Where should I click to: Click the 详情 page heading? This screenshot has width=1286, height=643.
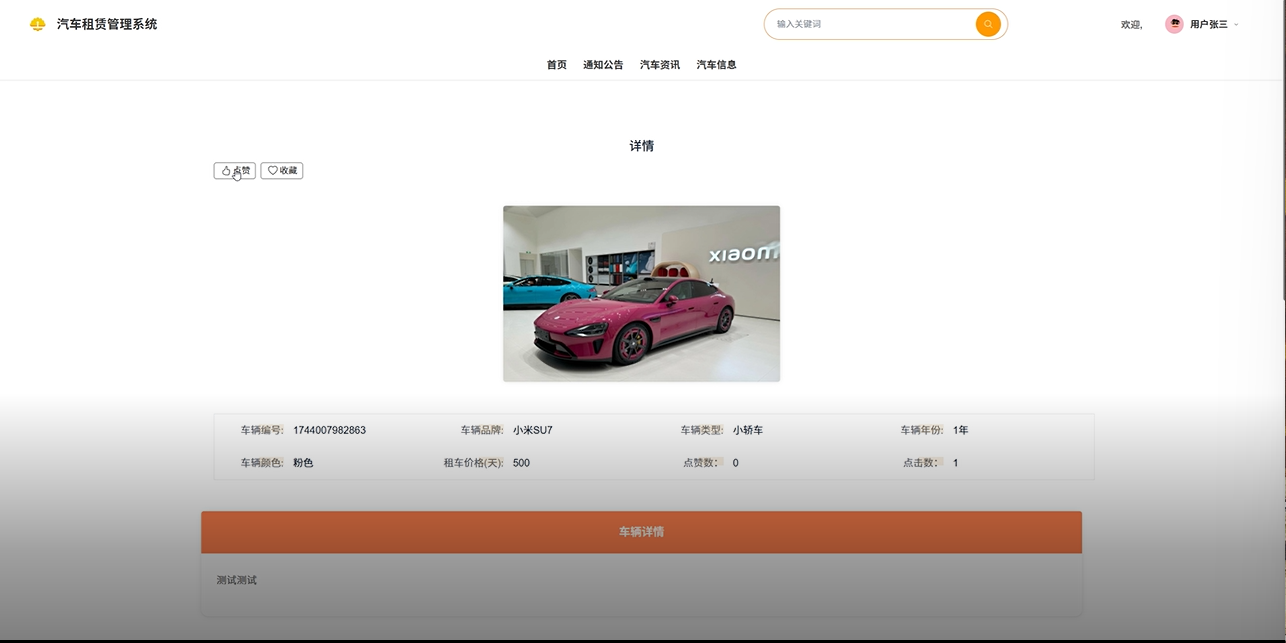point(641,146)
